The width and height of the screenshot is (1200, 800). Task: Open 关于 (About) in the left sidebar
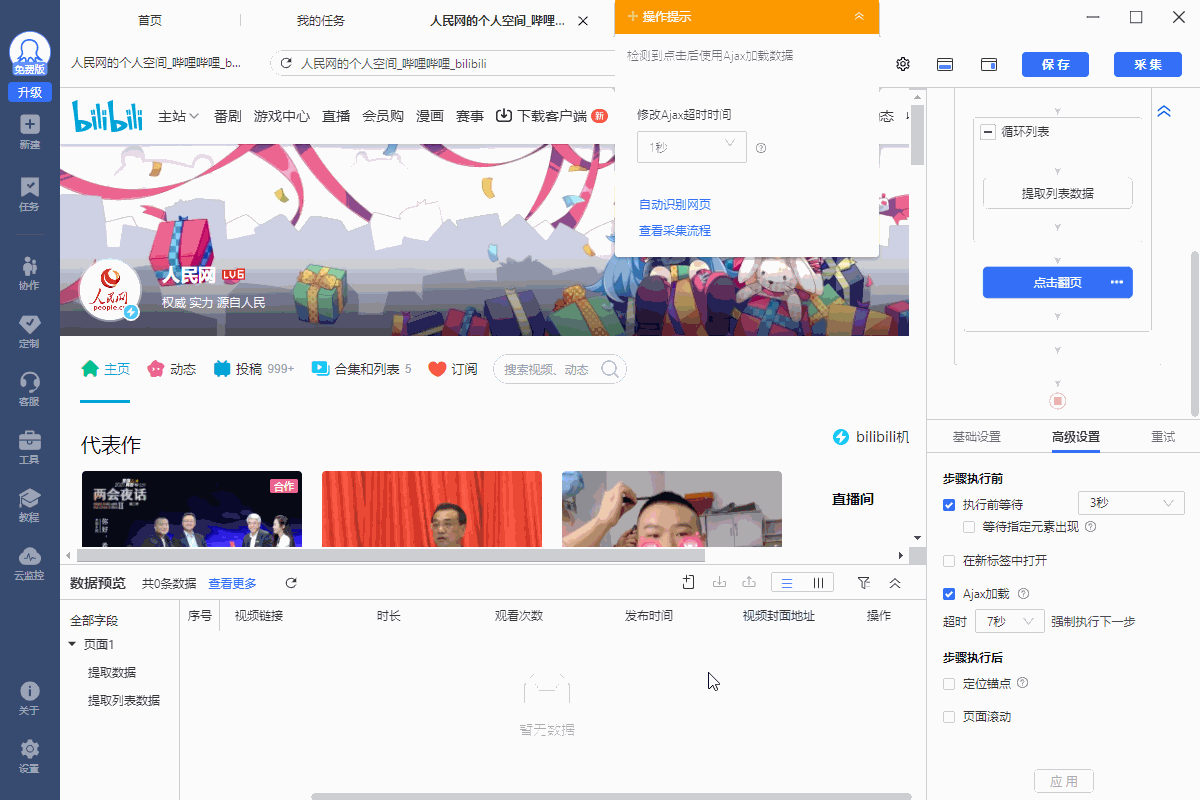coord(30,699)
